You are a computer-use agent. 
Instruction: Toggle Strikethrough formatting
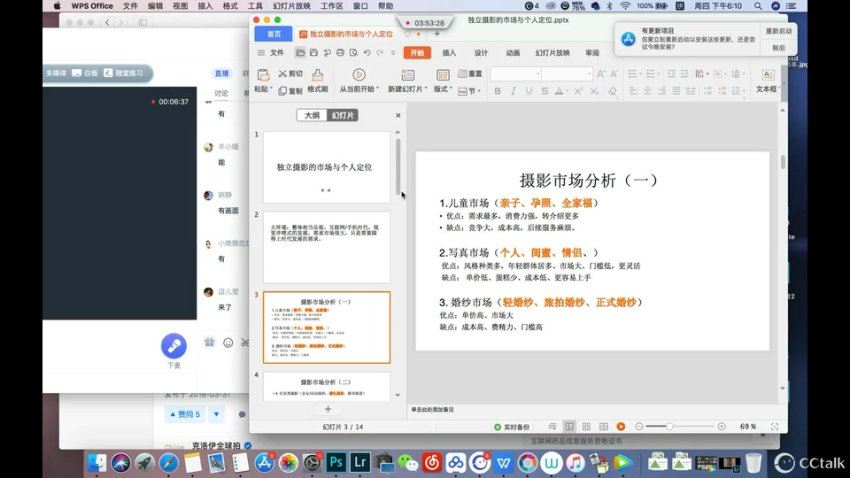tap(544, 91)
